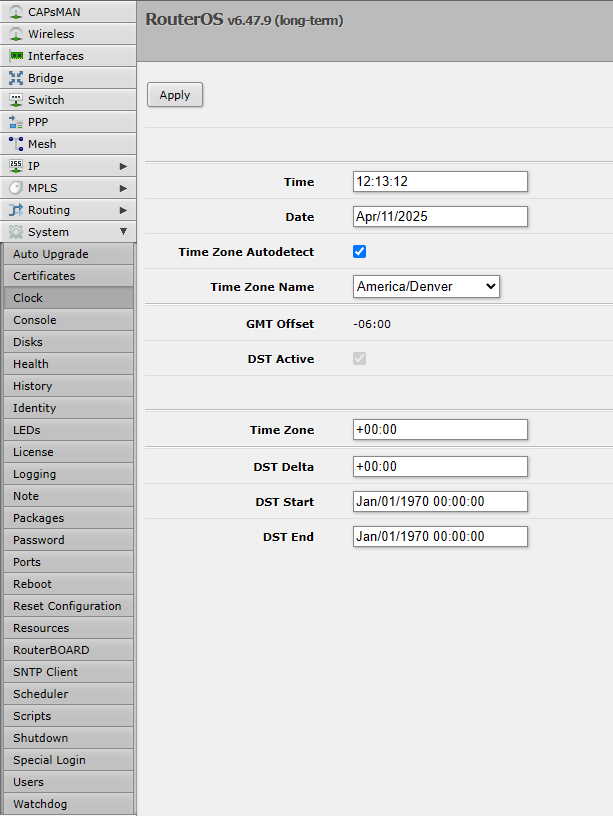The image size is (613, 816).
Task: Click the PPP icon in sidebar
Action: 16,122
